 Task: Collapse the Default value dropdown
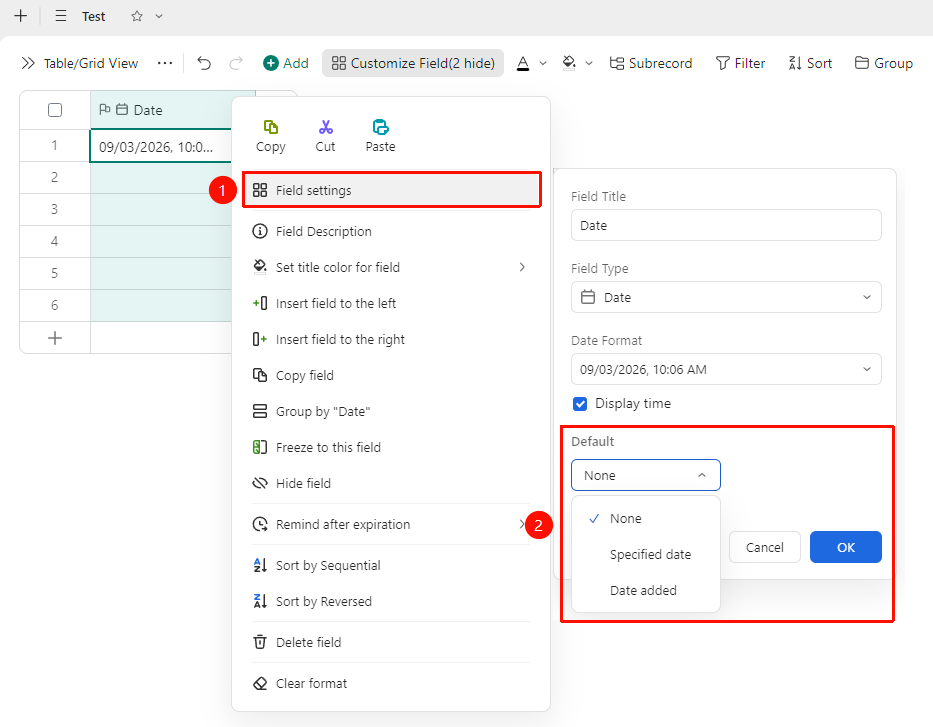click(x=646, y=475)
